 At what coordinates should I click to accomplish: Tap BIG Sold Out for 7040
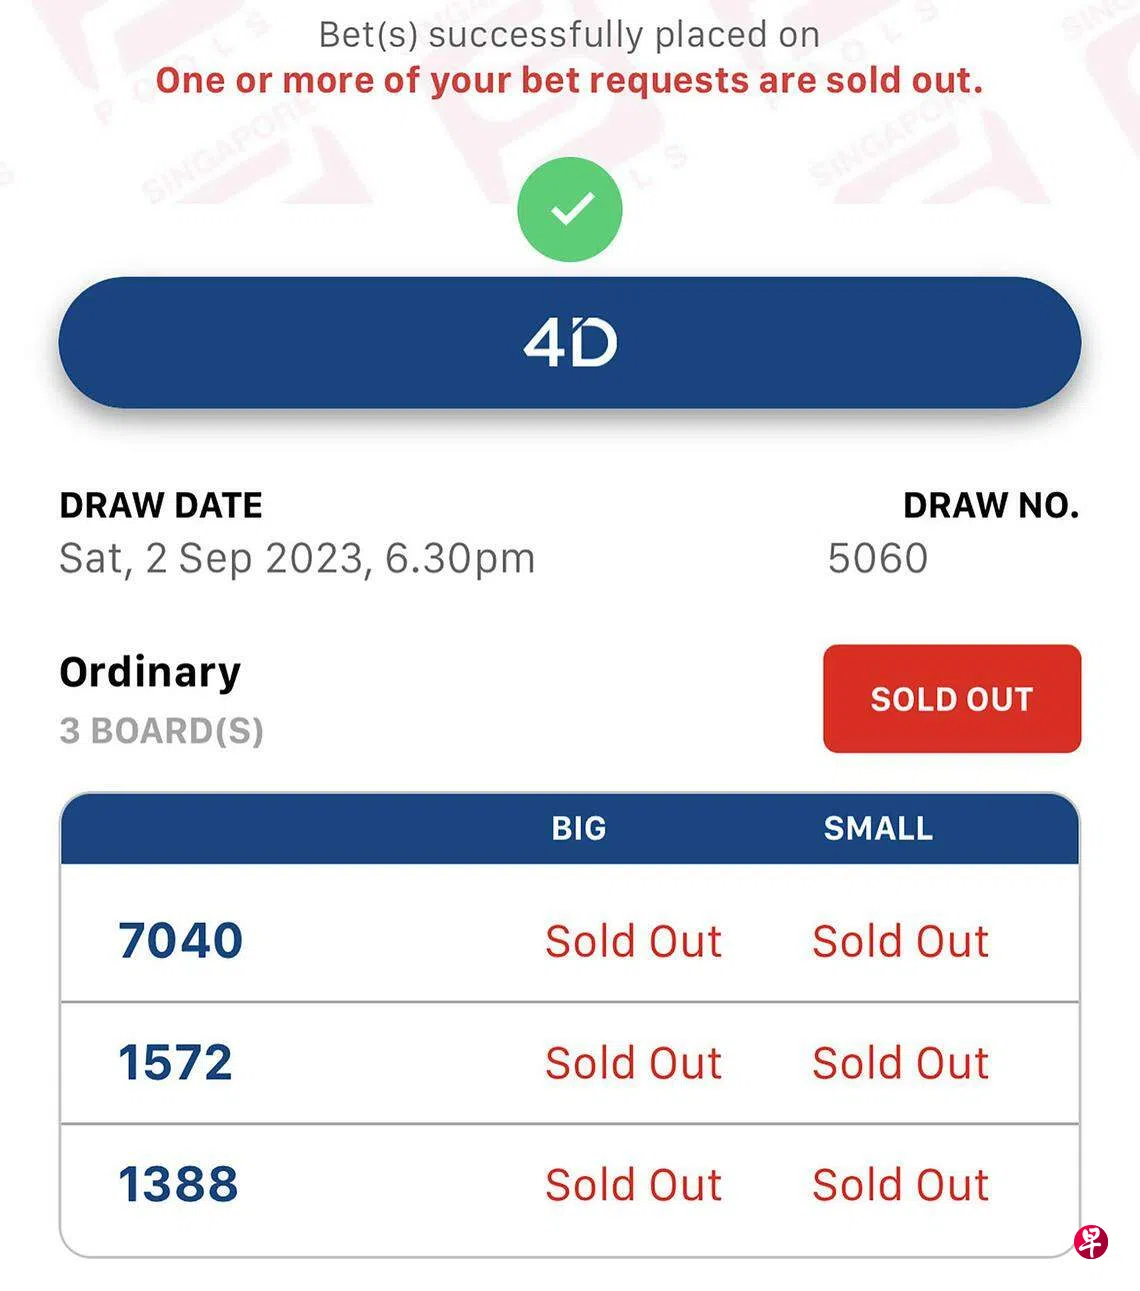point(633,941)
